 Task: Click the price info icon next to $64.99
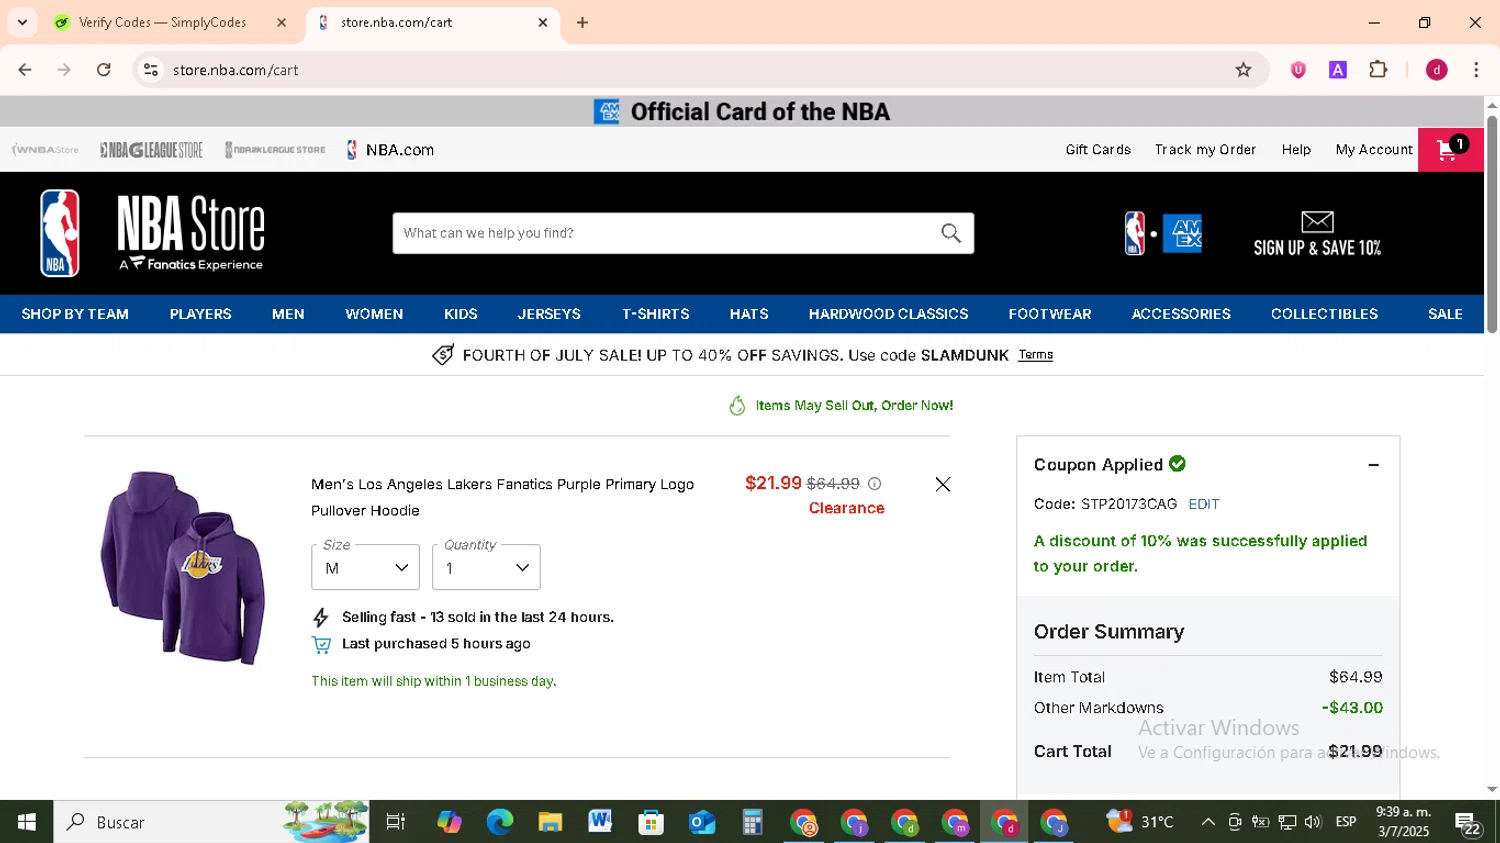[875, 484]
